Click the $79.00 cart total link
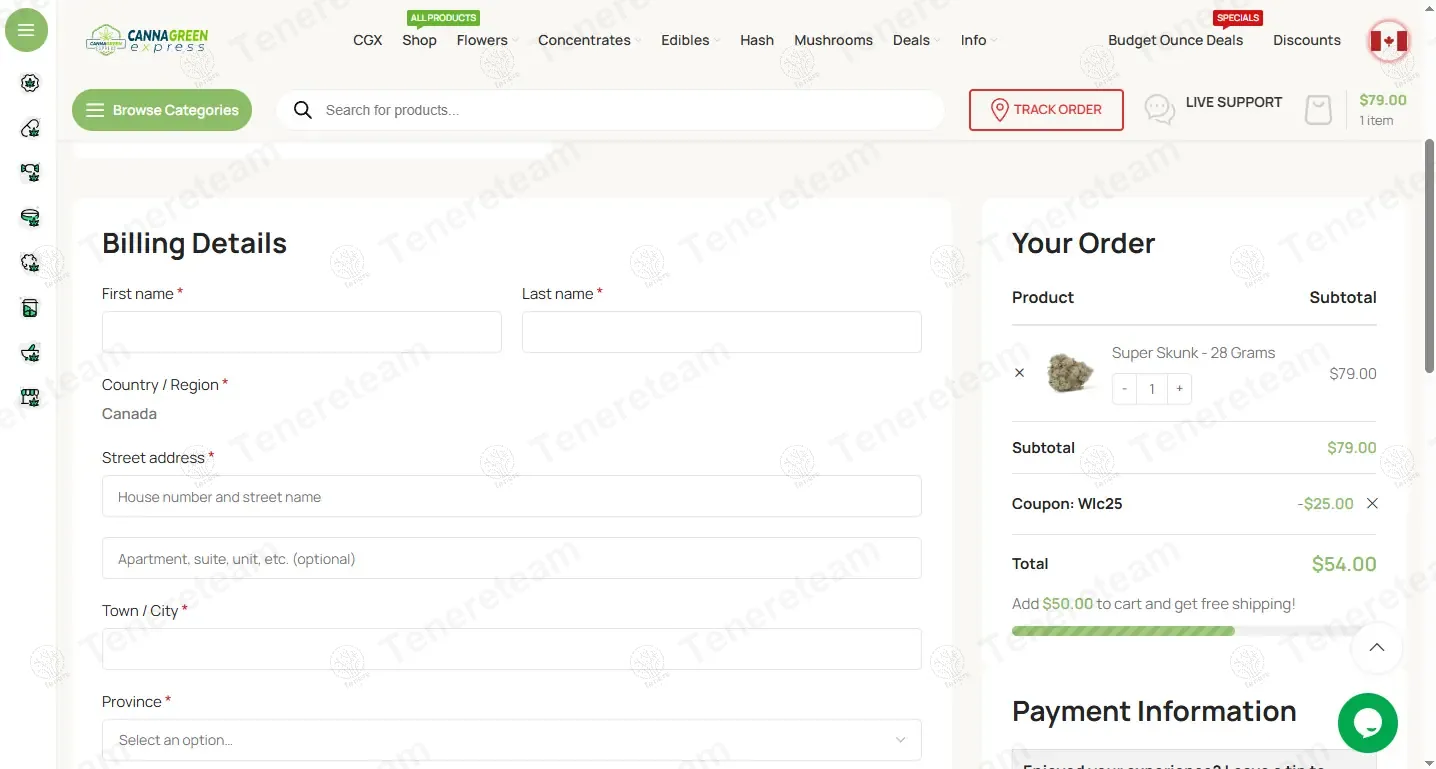This screenshot has height=769, width=1436. tap(1383, 100)
